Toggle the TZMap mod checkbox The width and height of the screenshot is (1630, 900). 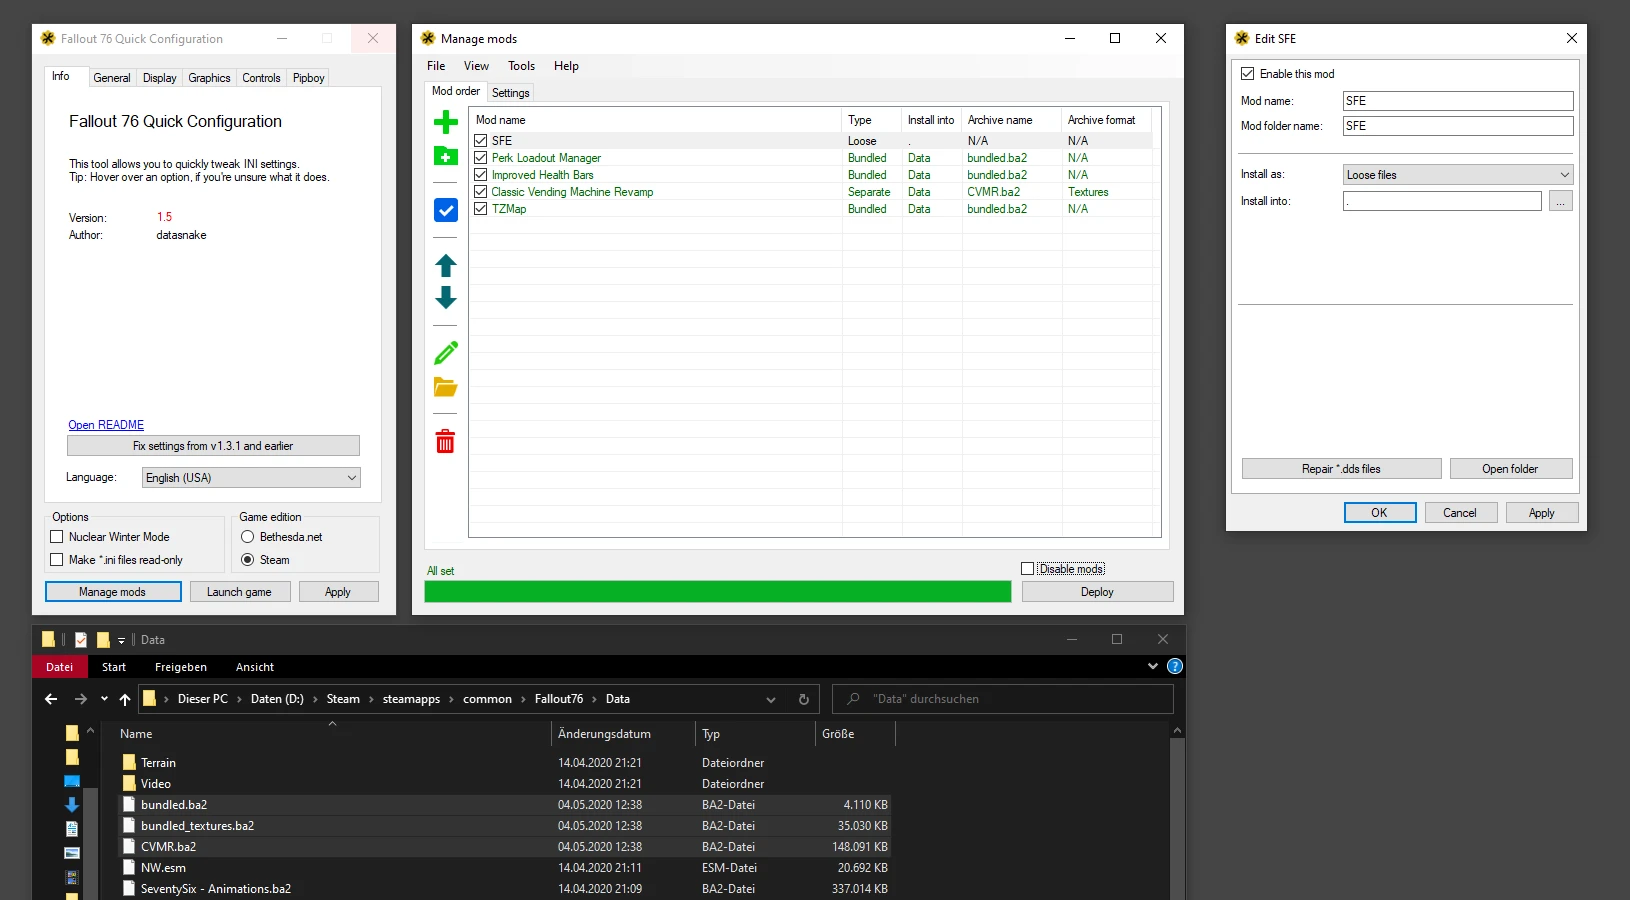coord(481,209)
